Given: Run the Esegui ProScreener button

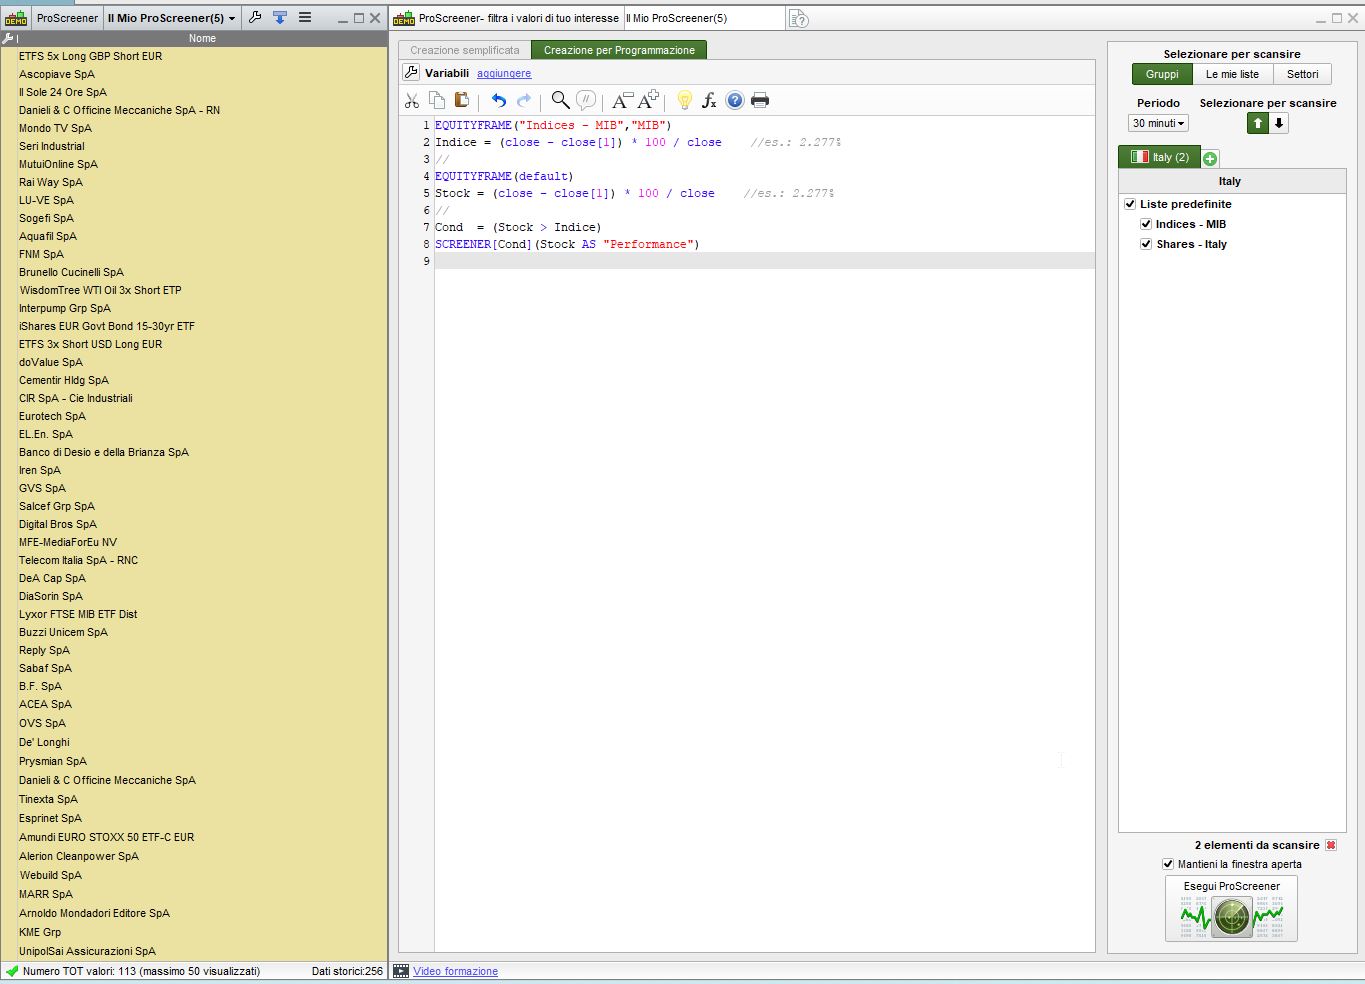Looking at the screenshot, I should (x=1231, y=908).
